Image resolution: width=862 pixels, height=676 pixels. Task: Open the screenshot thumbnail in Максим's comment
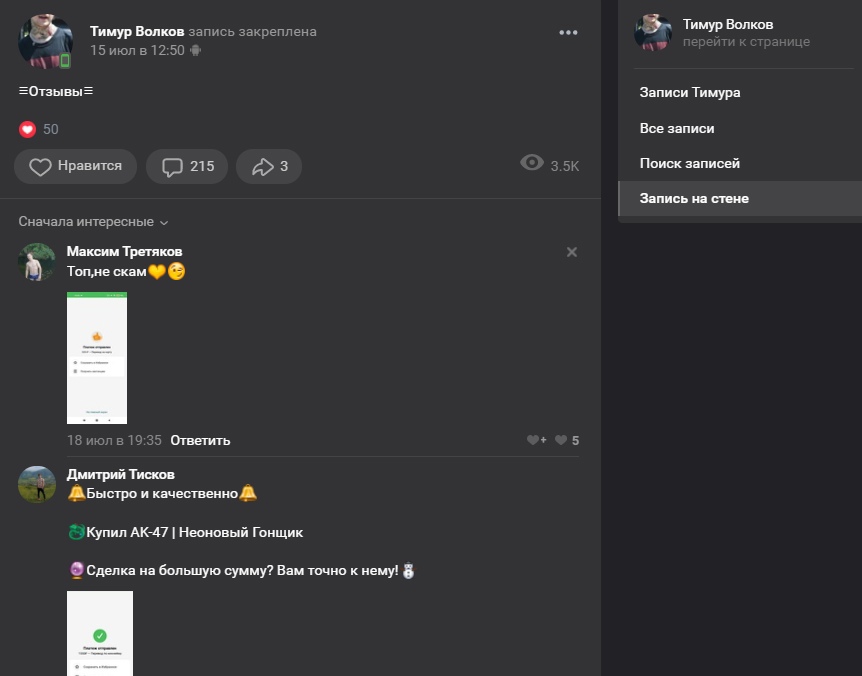97,357
